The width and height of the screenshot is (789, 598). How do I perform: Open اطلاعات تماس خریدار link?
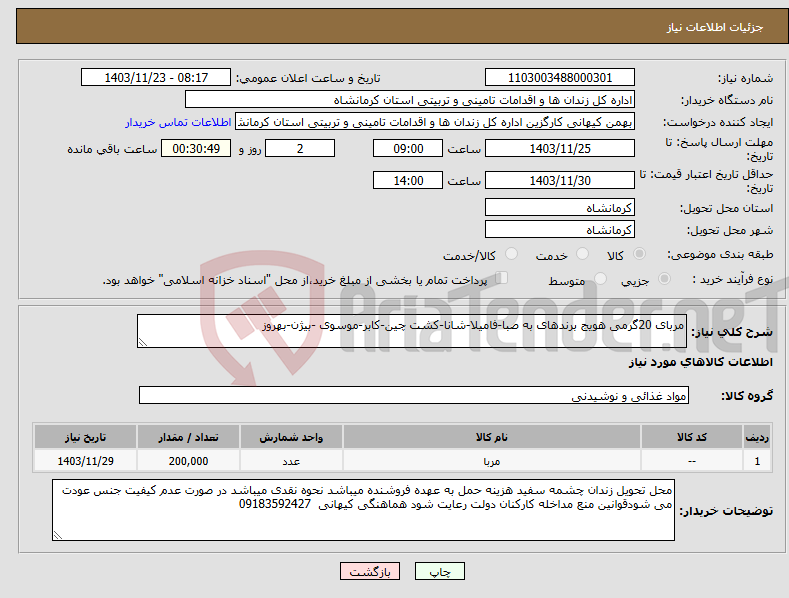tap(178, 122)
